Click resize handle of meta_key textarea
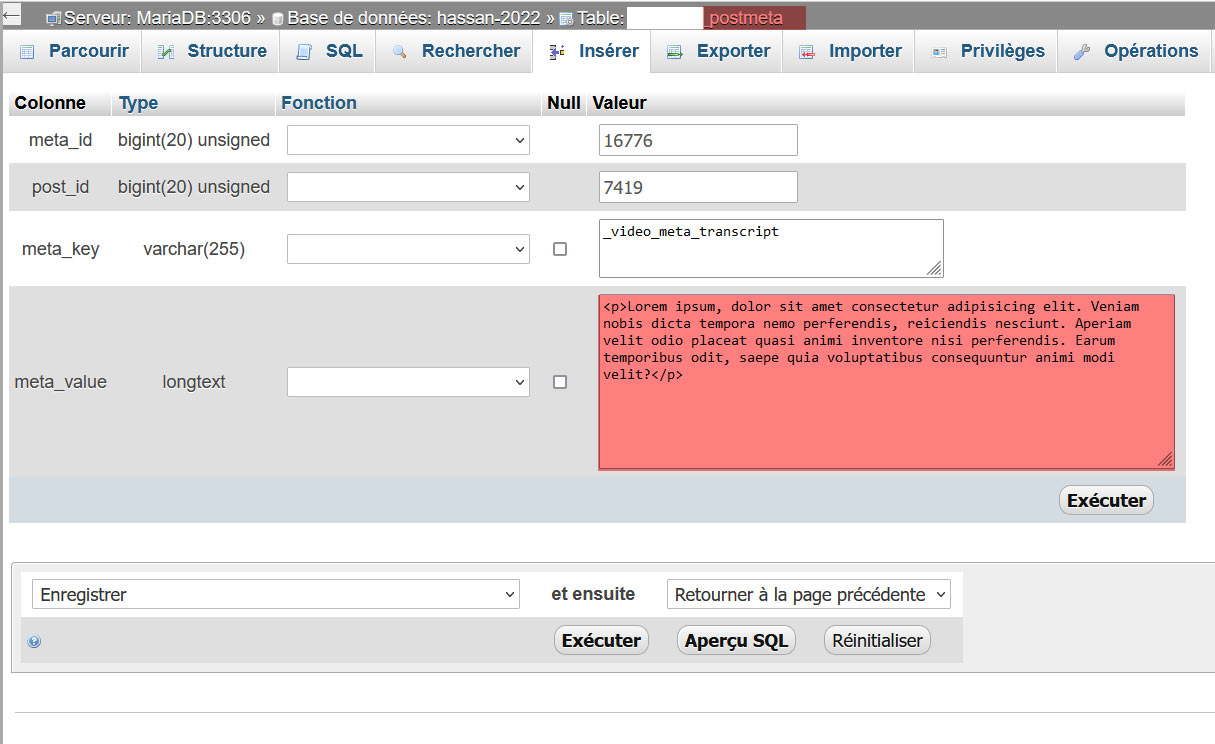This screenshot has height=744, width=1215. 934,268
